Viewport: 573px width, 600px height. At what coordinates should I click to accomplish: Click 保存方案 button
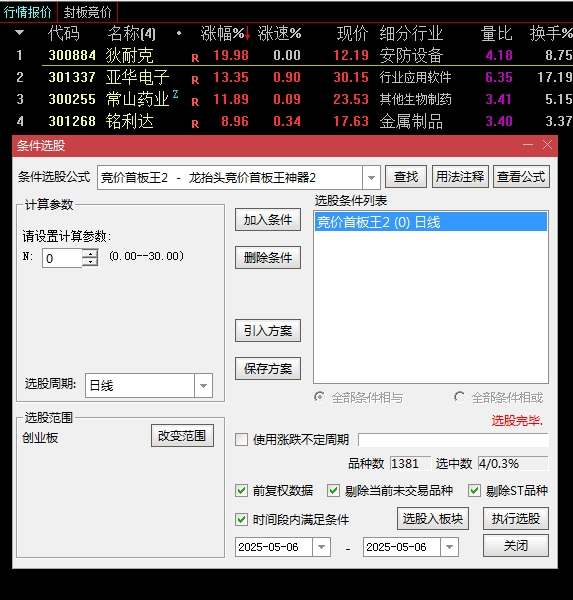point(268,368)
